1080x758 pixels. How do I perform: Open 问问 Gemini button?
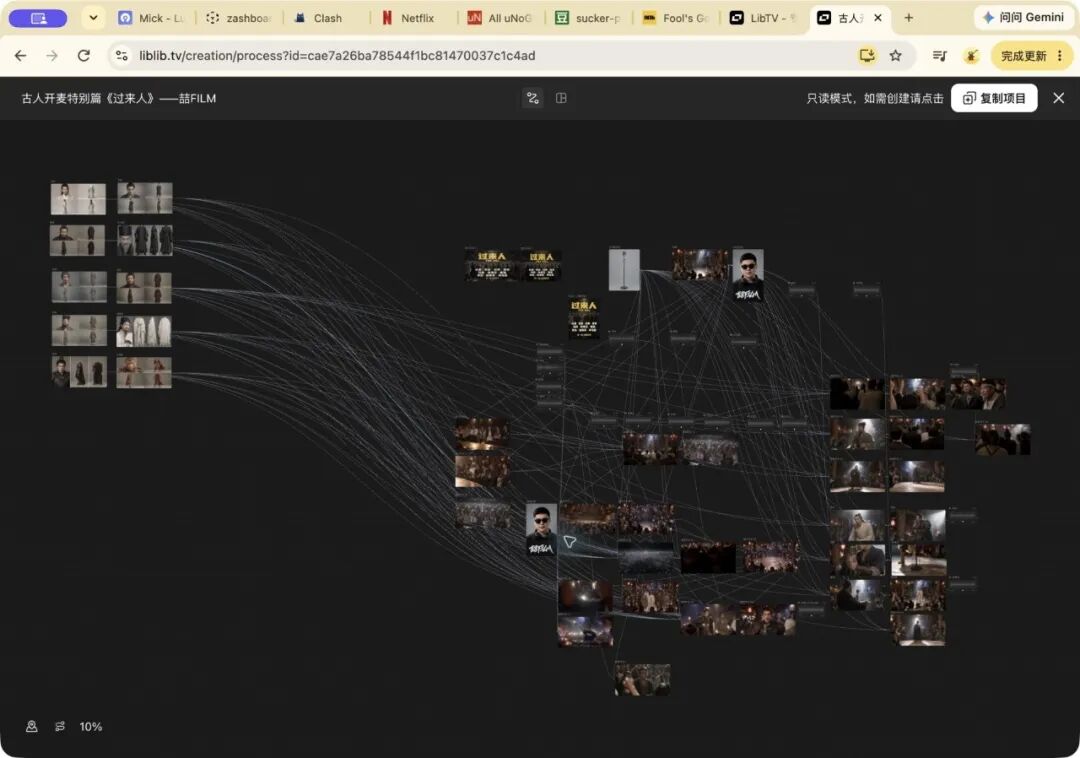click(x=1024, y=18)
